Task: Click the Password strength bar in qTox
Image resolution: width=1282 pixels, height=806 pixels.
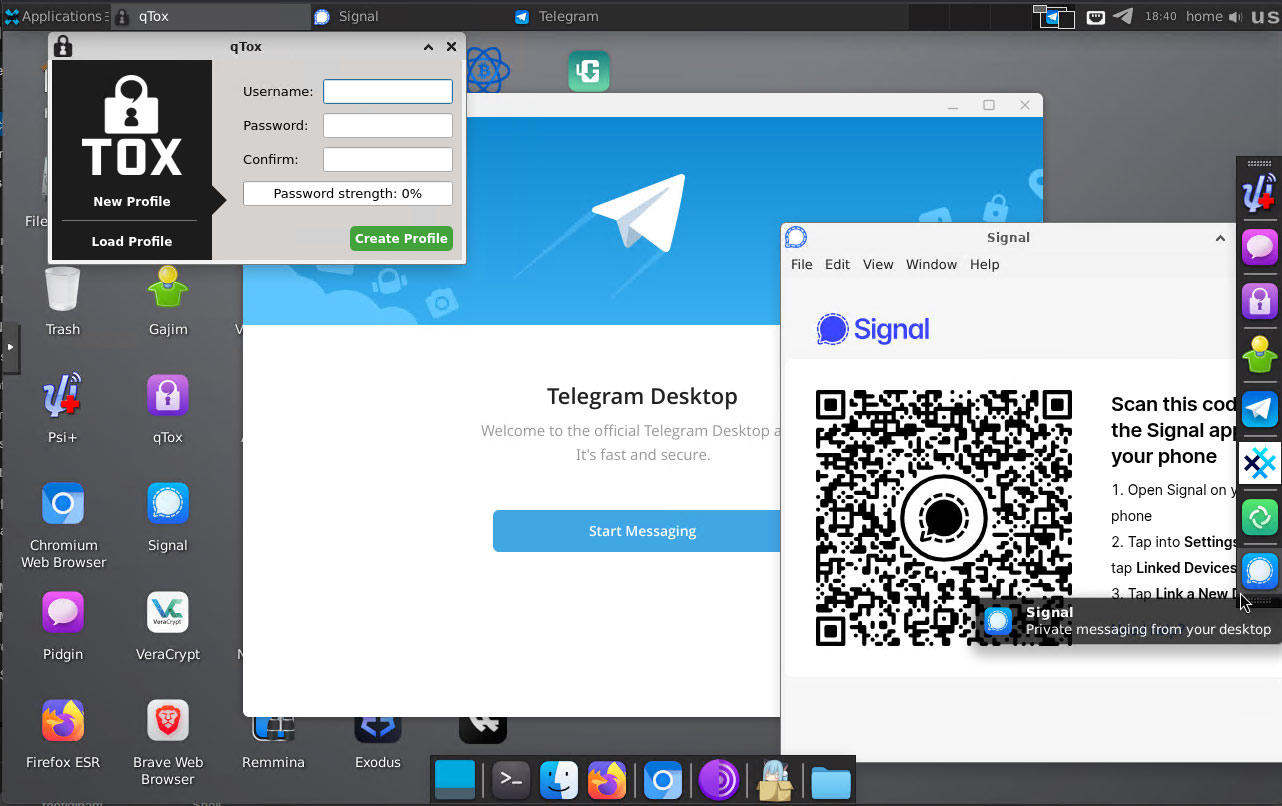Action: pos(348,193)
